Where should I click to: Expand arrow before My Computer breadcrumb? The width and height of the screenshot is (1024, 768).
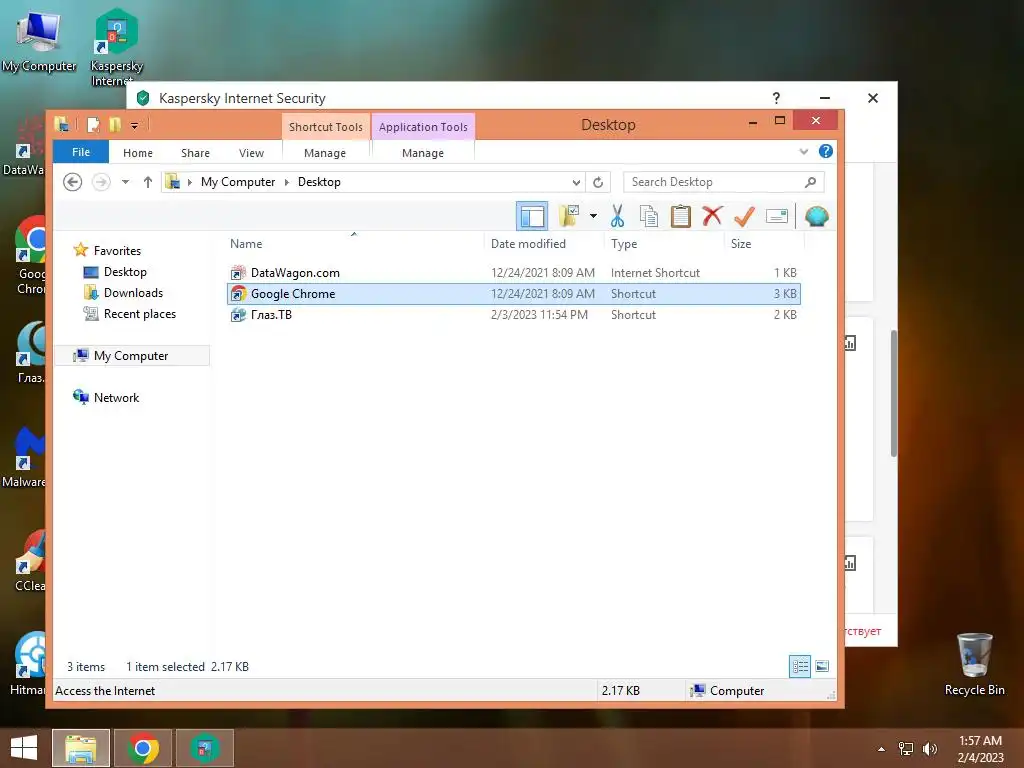[189, 182]
